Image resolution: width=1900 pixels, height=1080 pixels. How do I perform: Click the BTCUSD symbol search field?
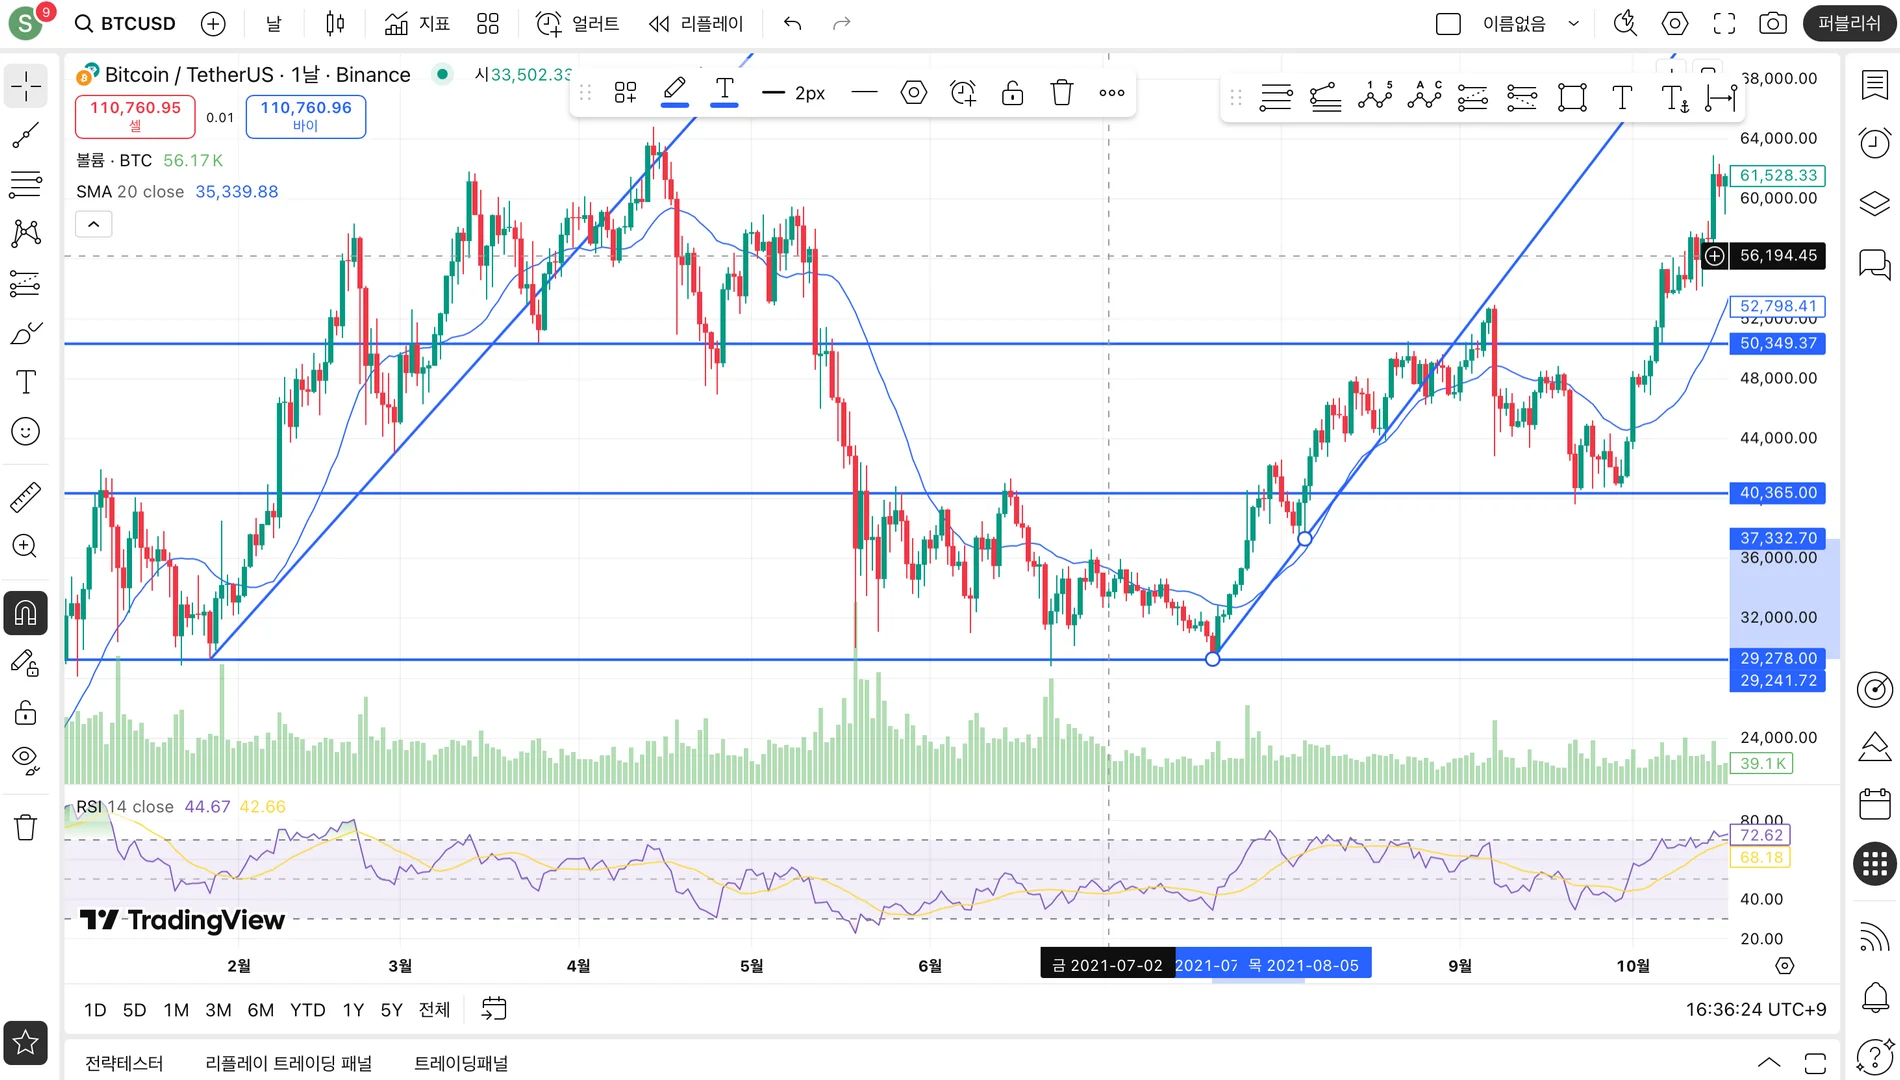coord(126,23)
